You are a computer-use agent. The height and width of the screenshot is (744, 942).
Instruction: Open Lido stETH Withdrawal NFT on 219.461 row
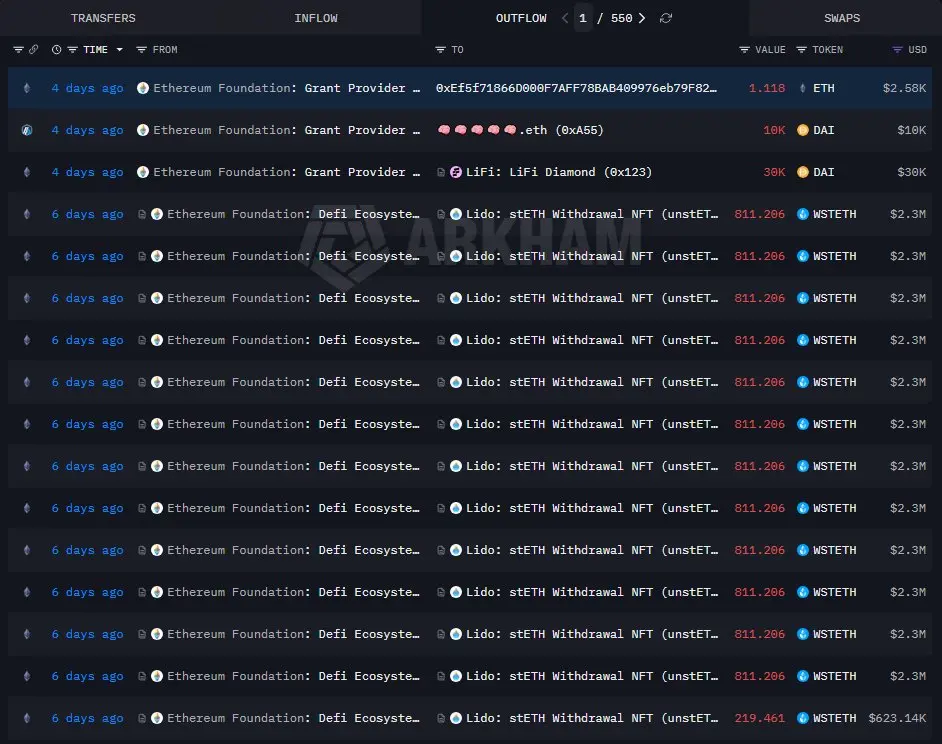click(x=592, y=718)
